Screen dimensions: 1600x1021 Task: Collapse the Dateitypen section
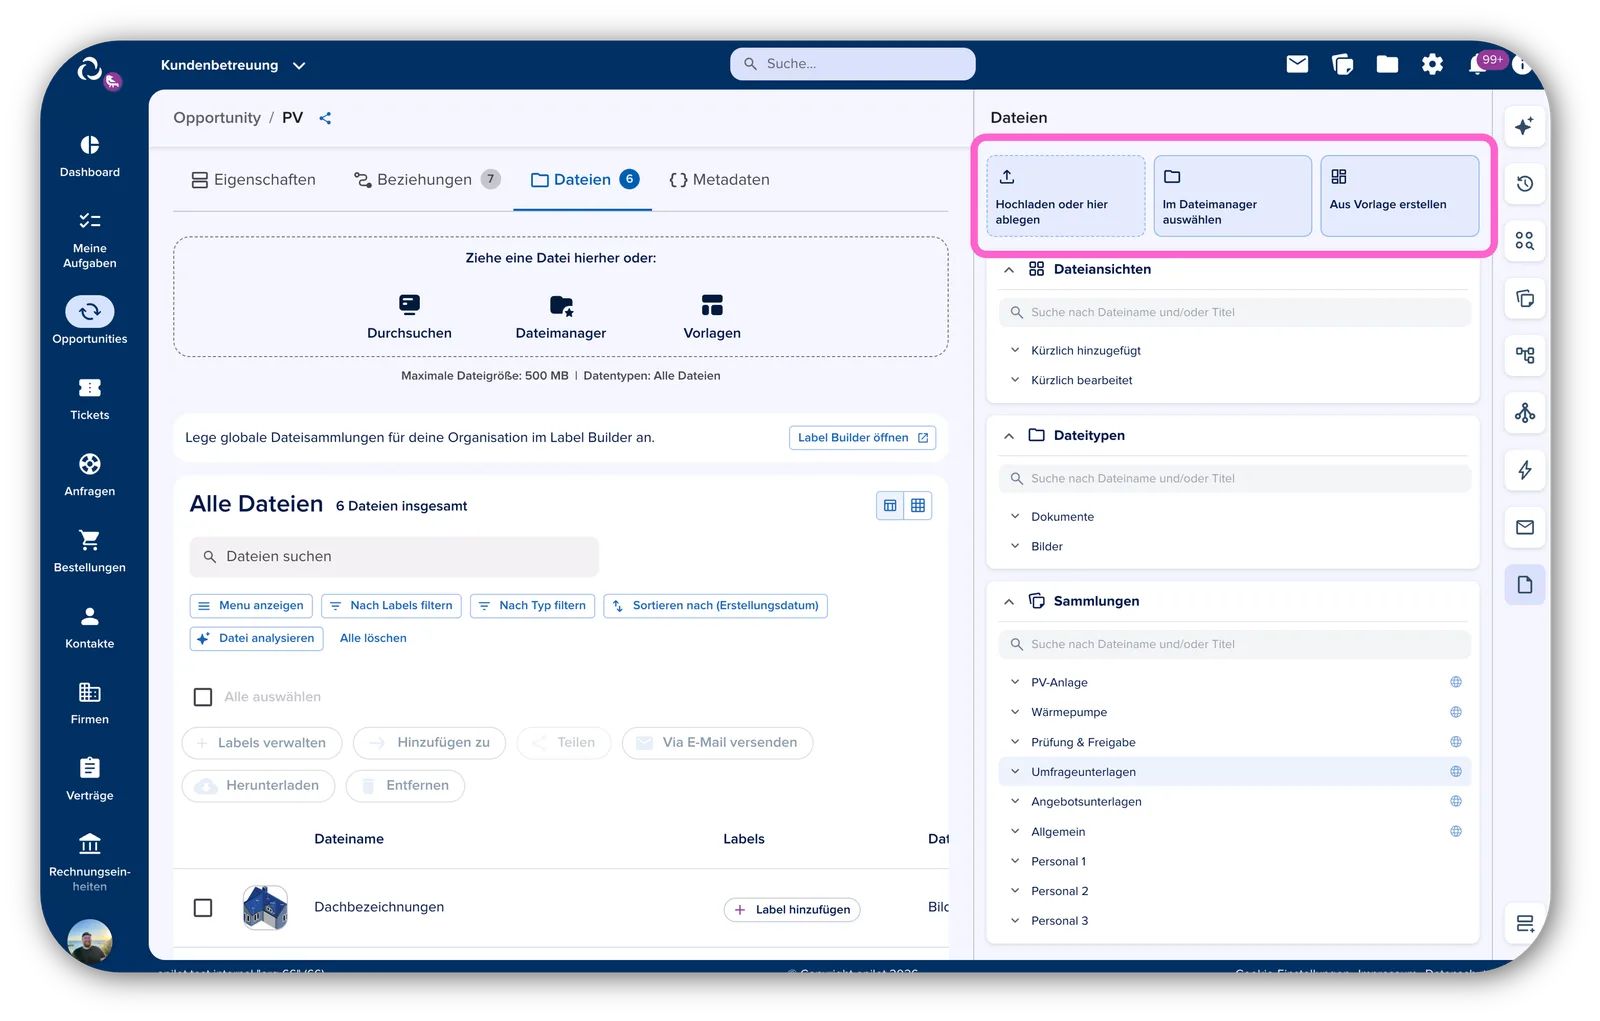[x=1009, y=436]
